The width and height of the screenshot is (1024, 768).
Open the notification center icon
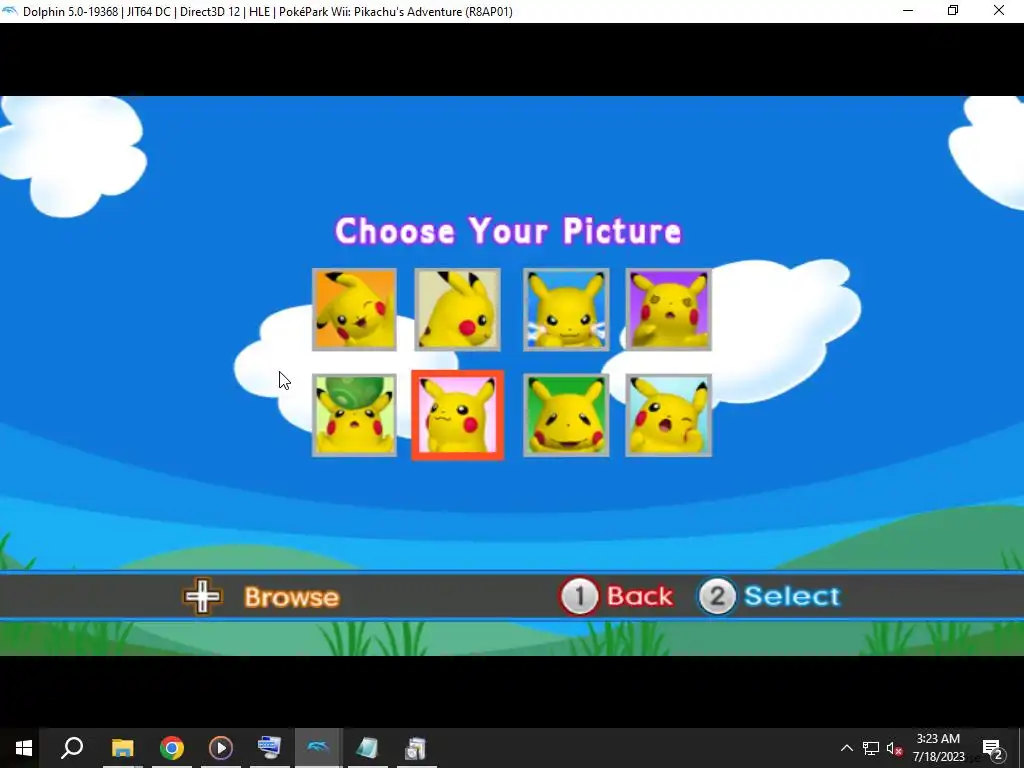point(993,748)
